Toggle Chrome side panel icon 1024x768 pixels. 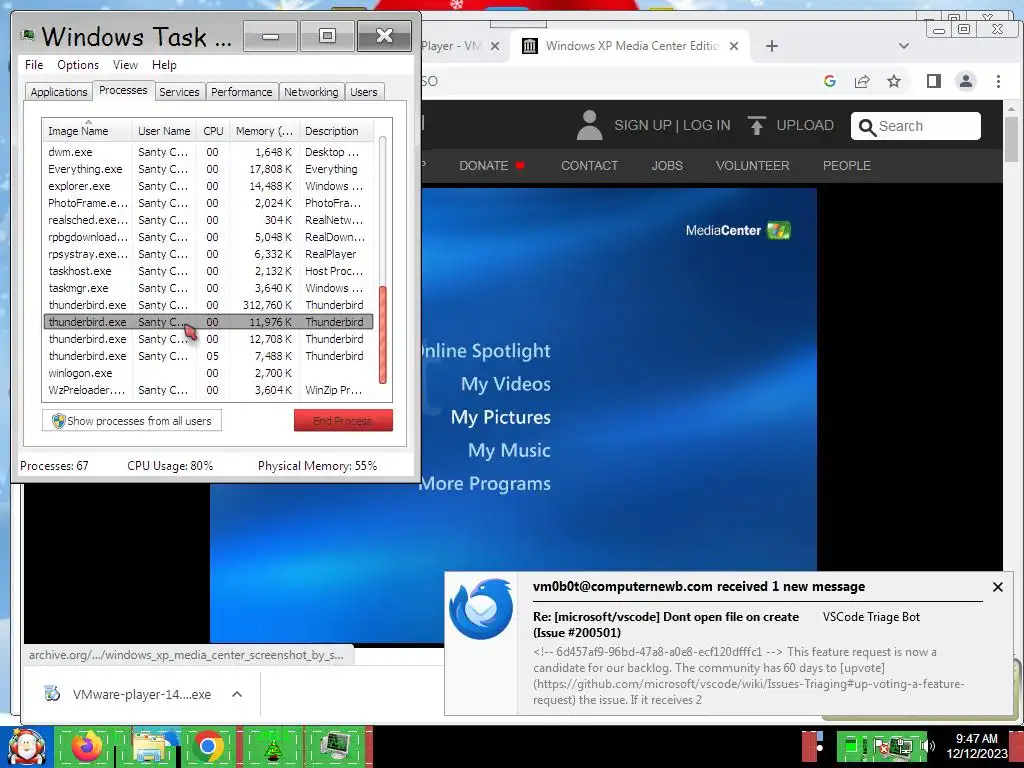click(934, 81)
